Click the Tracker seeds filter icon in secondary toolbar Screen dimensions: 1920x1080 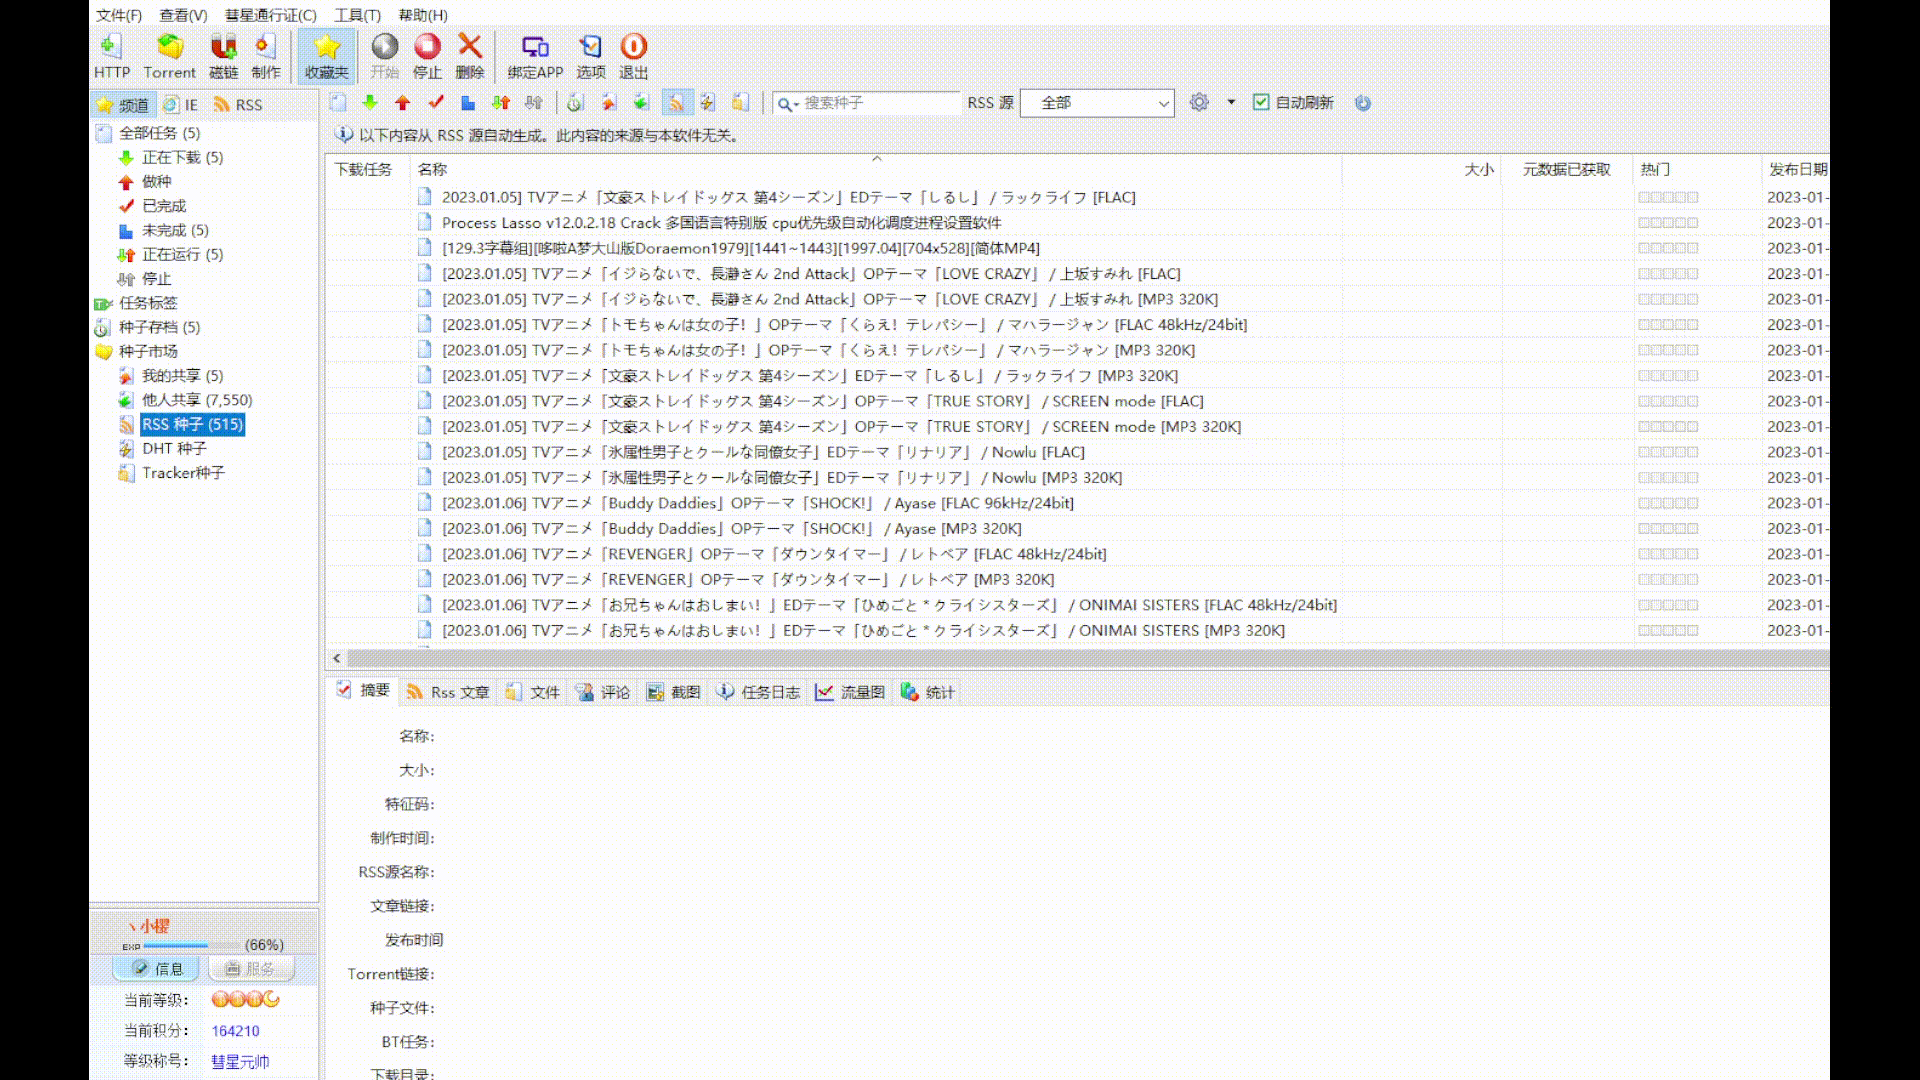(x=740, y=102)
